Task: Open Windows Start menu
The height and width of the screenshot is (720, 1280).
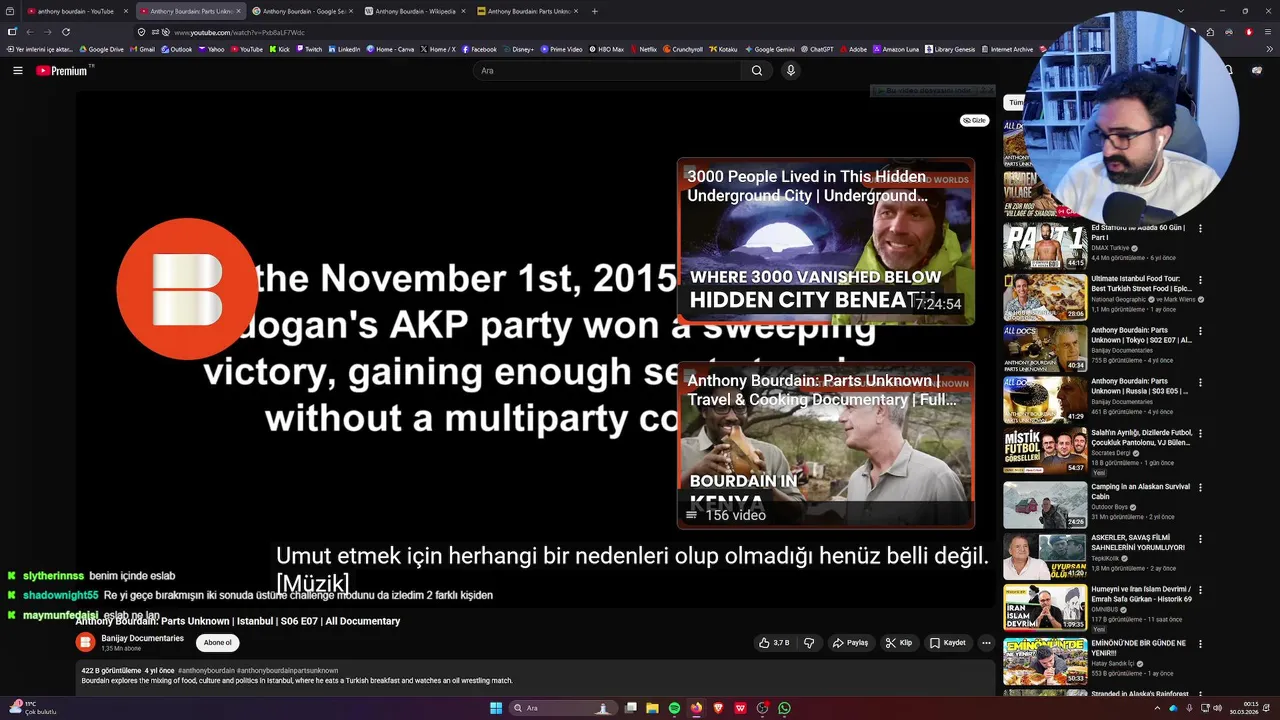Action: click(495, 708)
